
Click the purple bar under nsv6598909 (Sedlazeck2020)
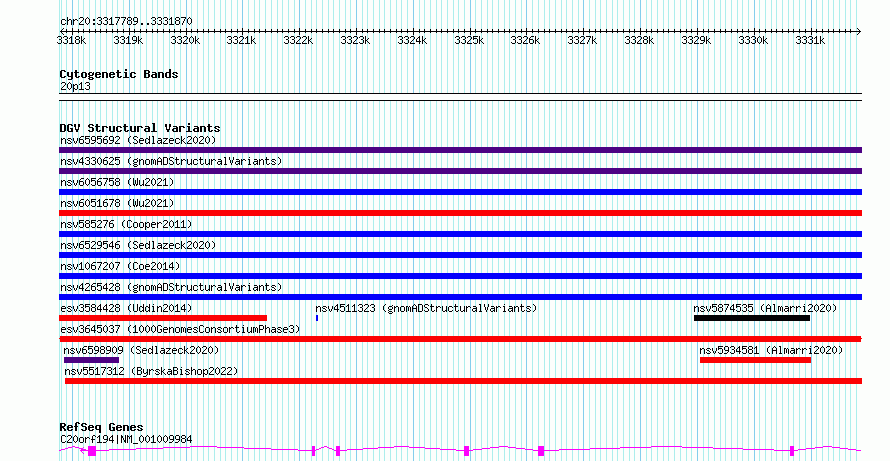(x=91, y=360)
